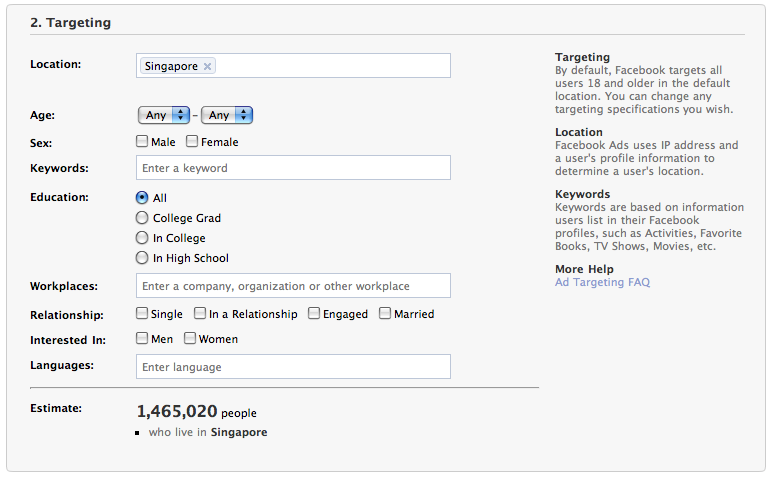Open the Ad Targeting FAQ link
Screen dimensions: 771x477
pos(602,283)
